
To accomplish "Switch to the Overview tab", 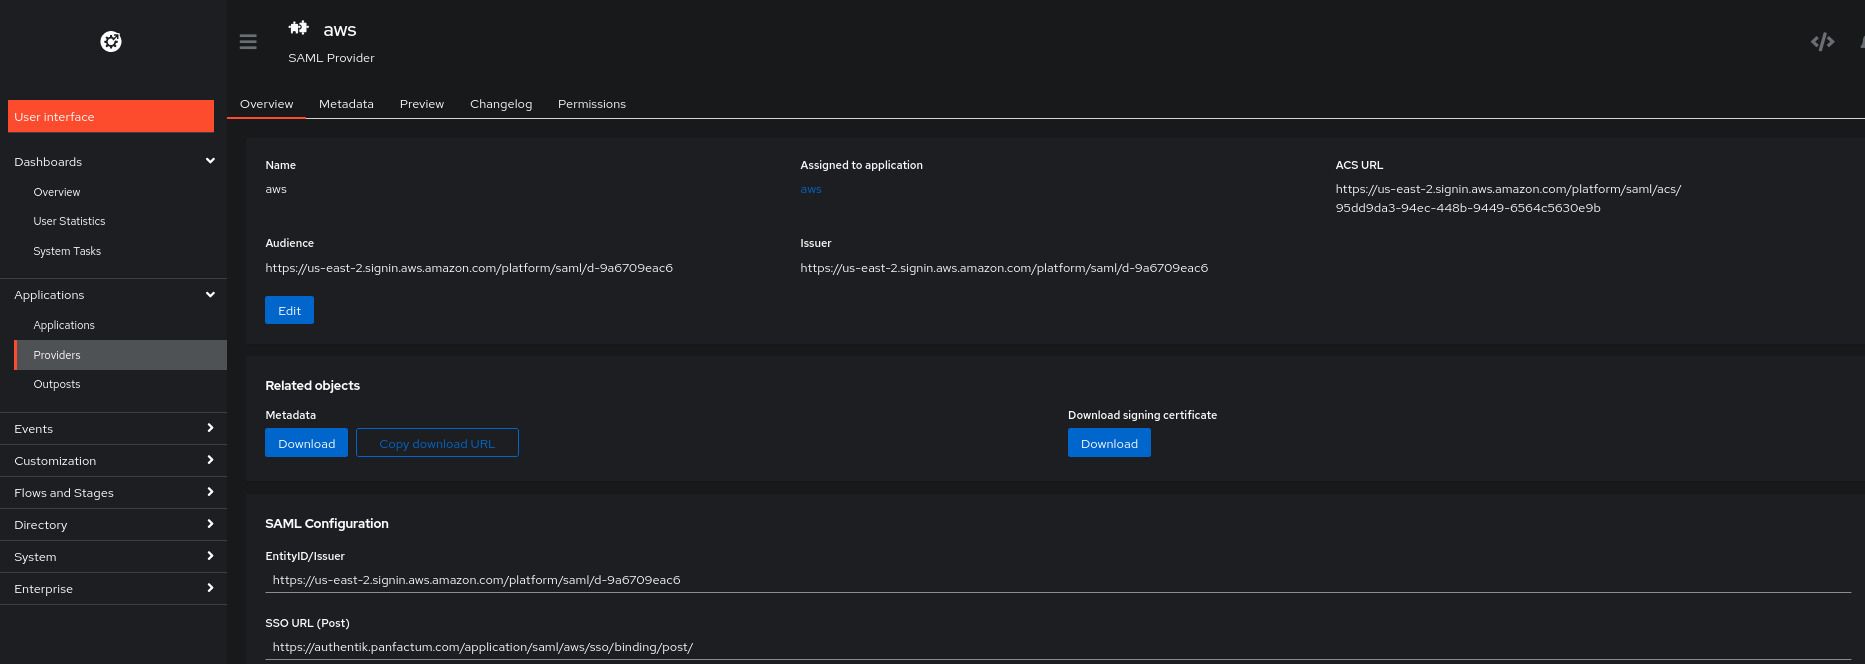I will (266, 104).
